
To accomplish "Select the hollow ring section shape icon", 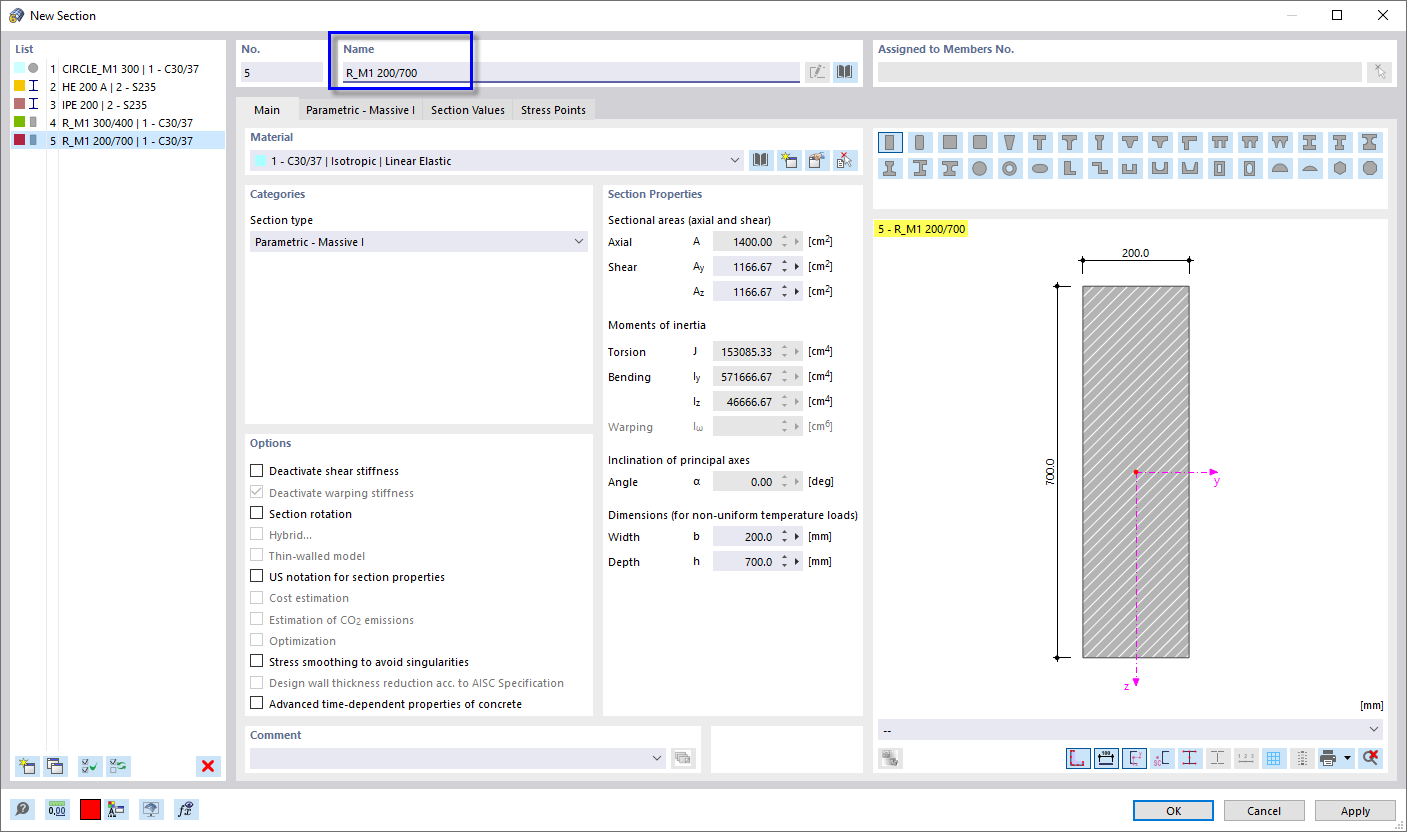I will pyautogui.click(x=1010, y=168).
